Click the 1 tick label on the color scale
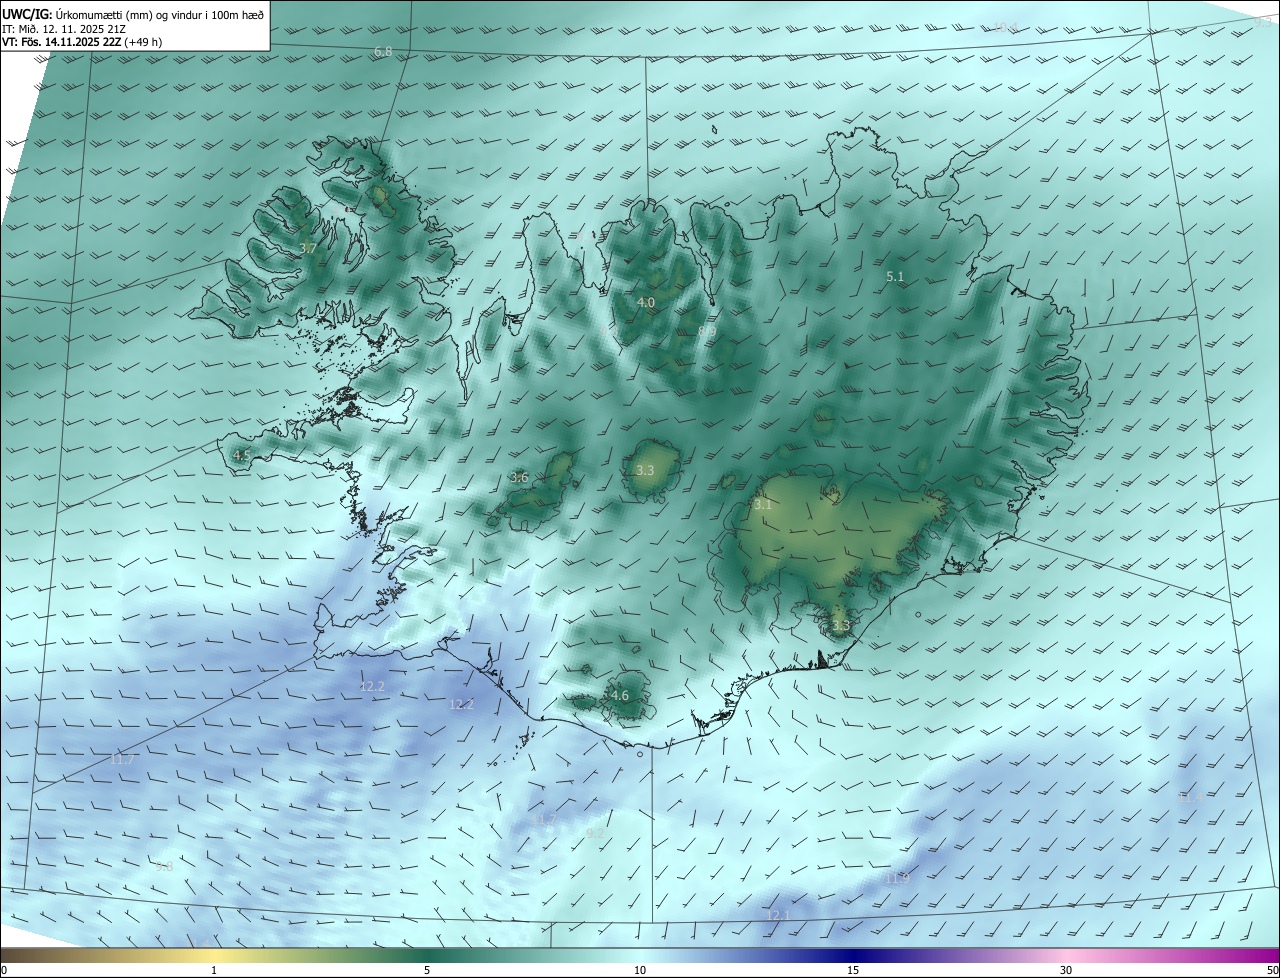 214,970
